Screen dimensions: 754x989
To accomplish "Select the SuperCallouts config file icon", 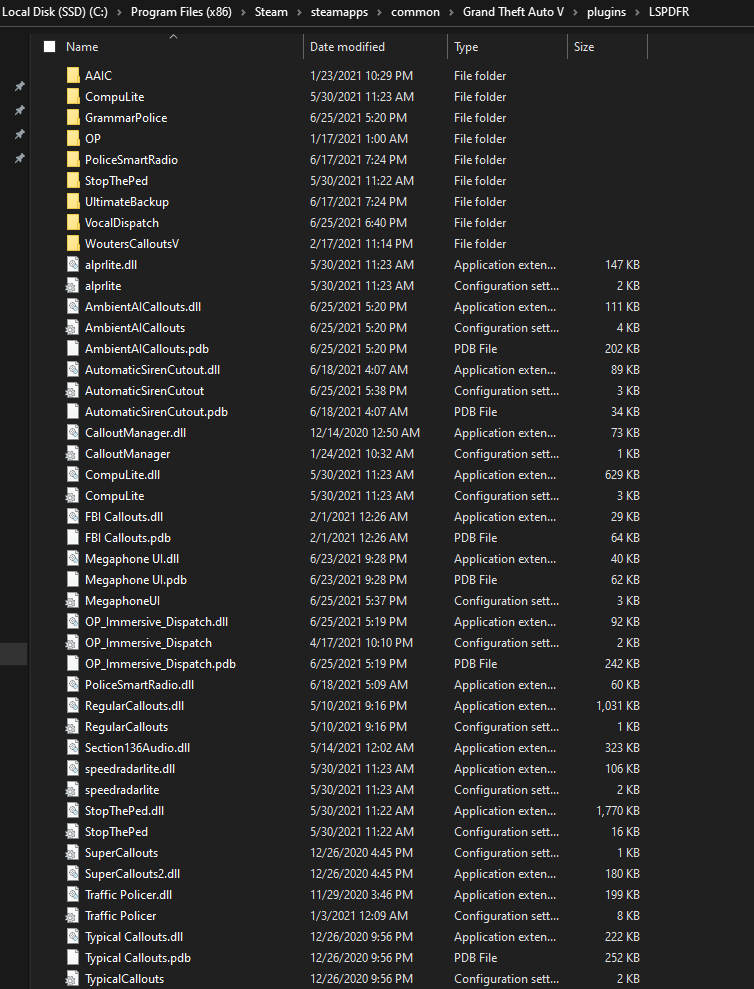I will 73,853.
